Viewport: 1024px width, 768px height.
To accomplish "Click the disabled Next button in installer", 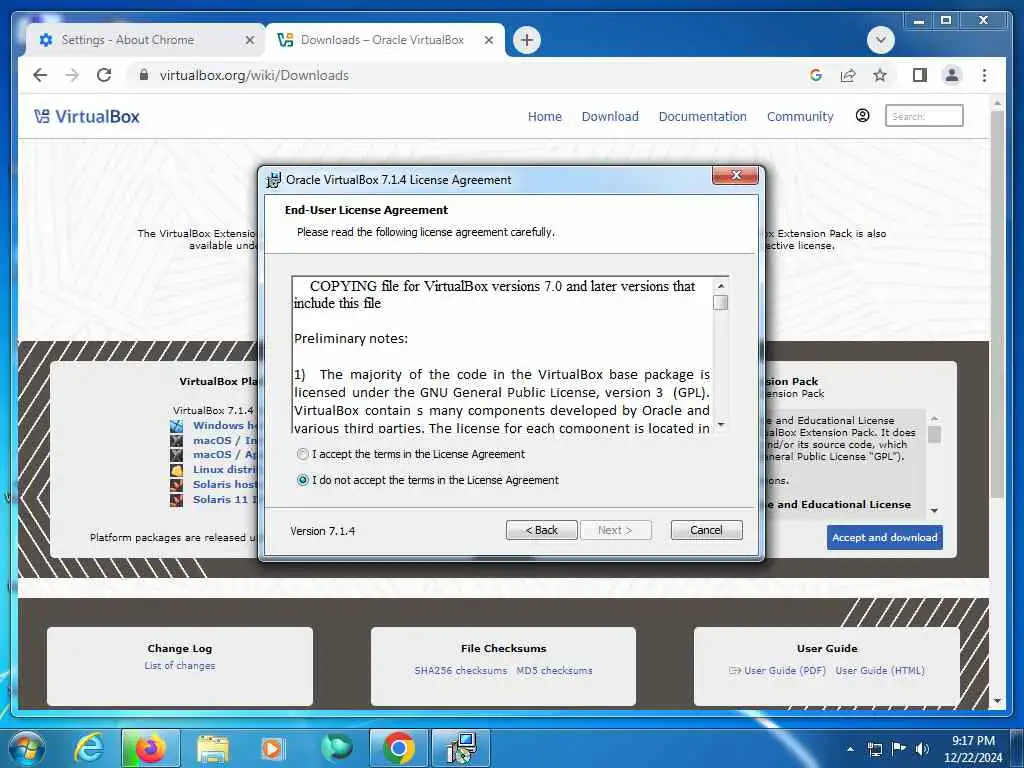I will 615,530.
